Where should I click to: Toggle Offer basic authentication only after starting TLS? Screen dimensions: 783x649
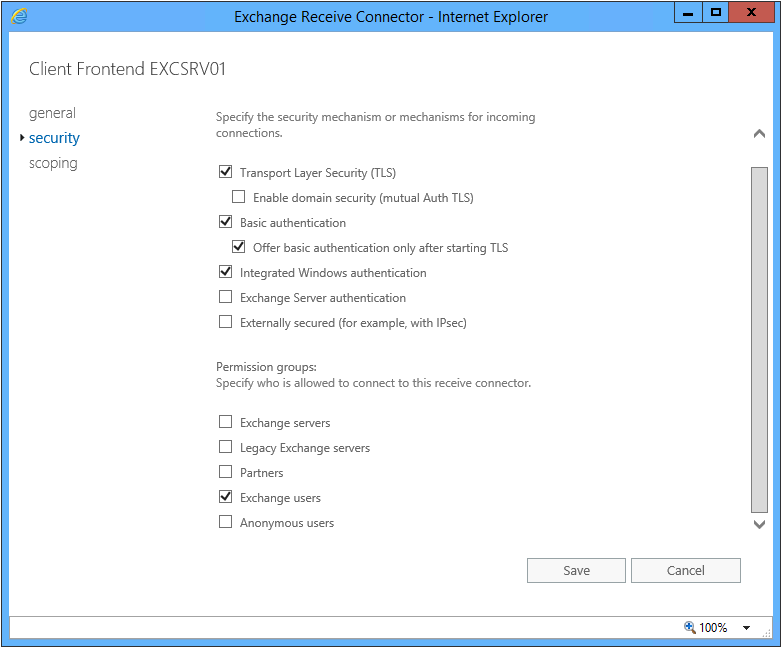(238, 247)
